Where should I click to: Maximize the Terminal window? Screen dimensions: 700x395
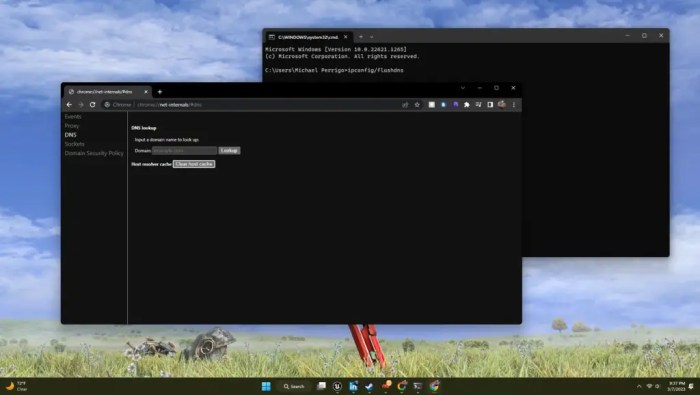point(644,36)
